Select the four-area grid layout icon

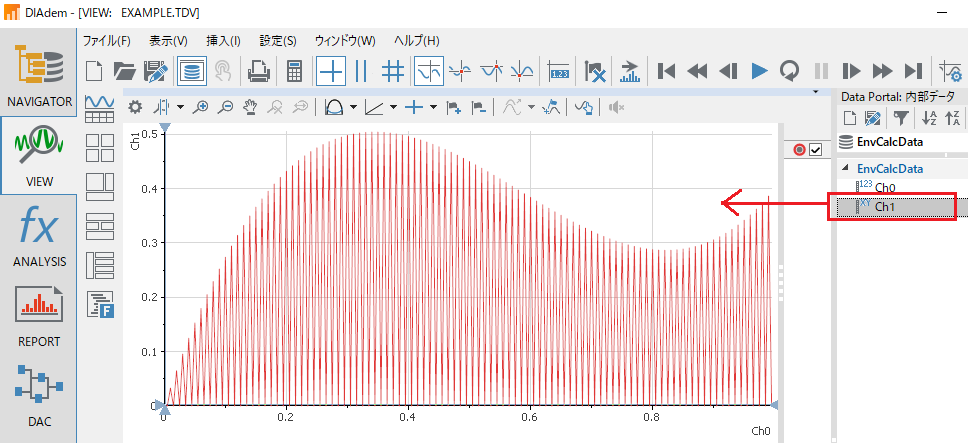tap(99, 148)
